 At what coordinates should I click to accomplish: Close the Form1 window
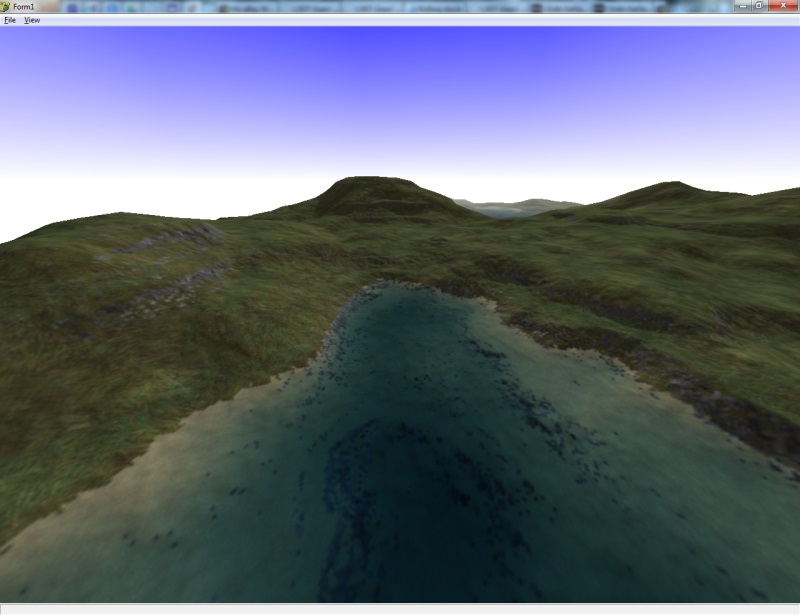(x=784, y=6)
